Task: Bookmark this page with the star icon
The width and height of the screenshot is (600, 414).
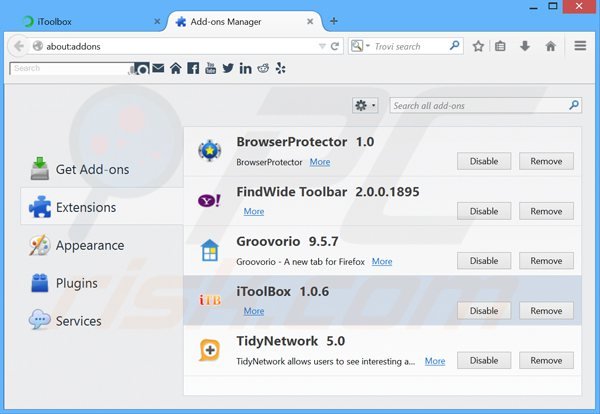Action: coord(478,46)
